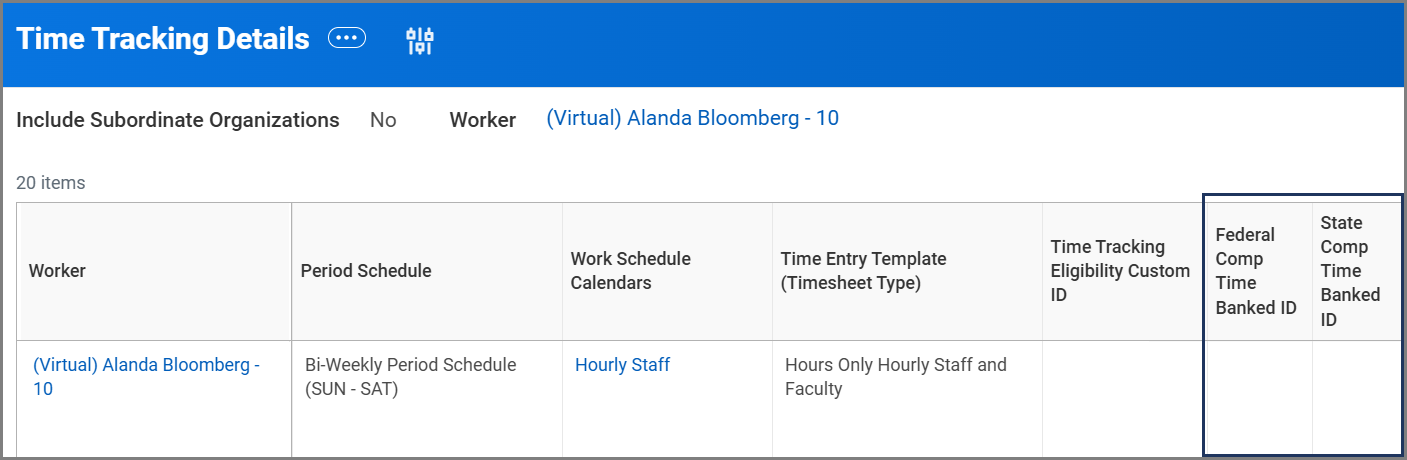Click the filter settings sliders icon
1407x460 pixels.
pyautogui.click(x=419, y=40)
